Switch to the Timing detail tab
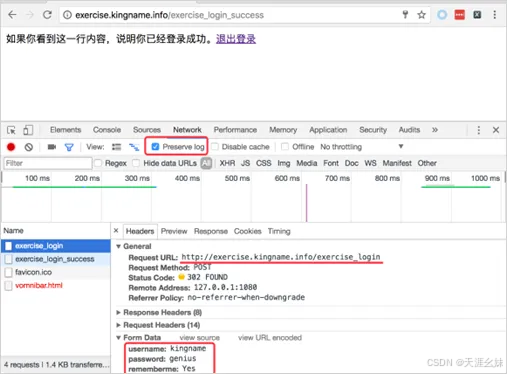 pos(279,231)
